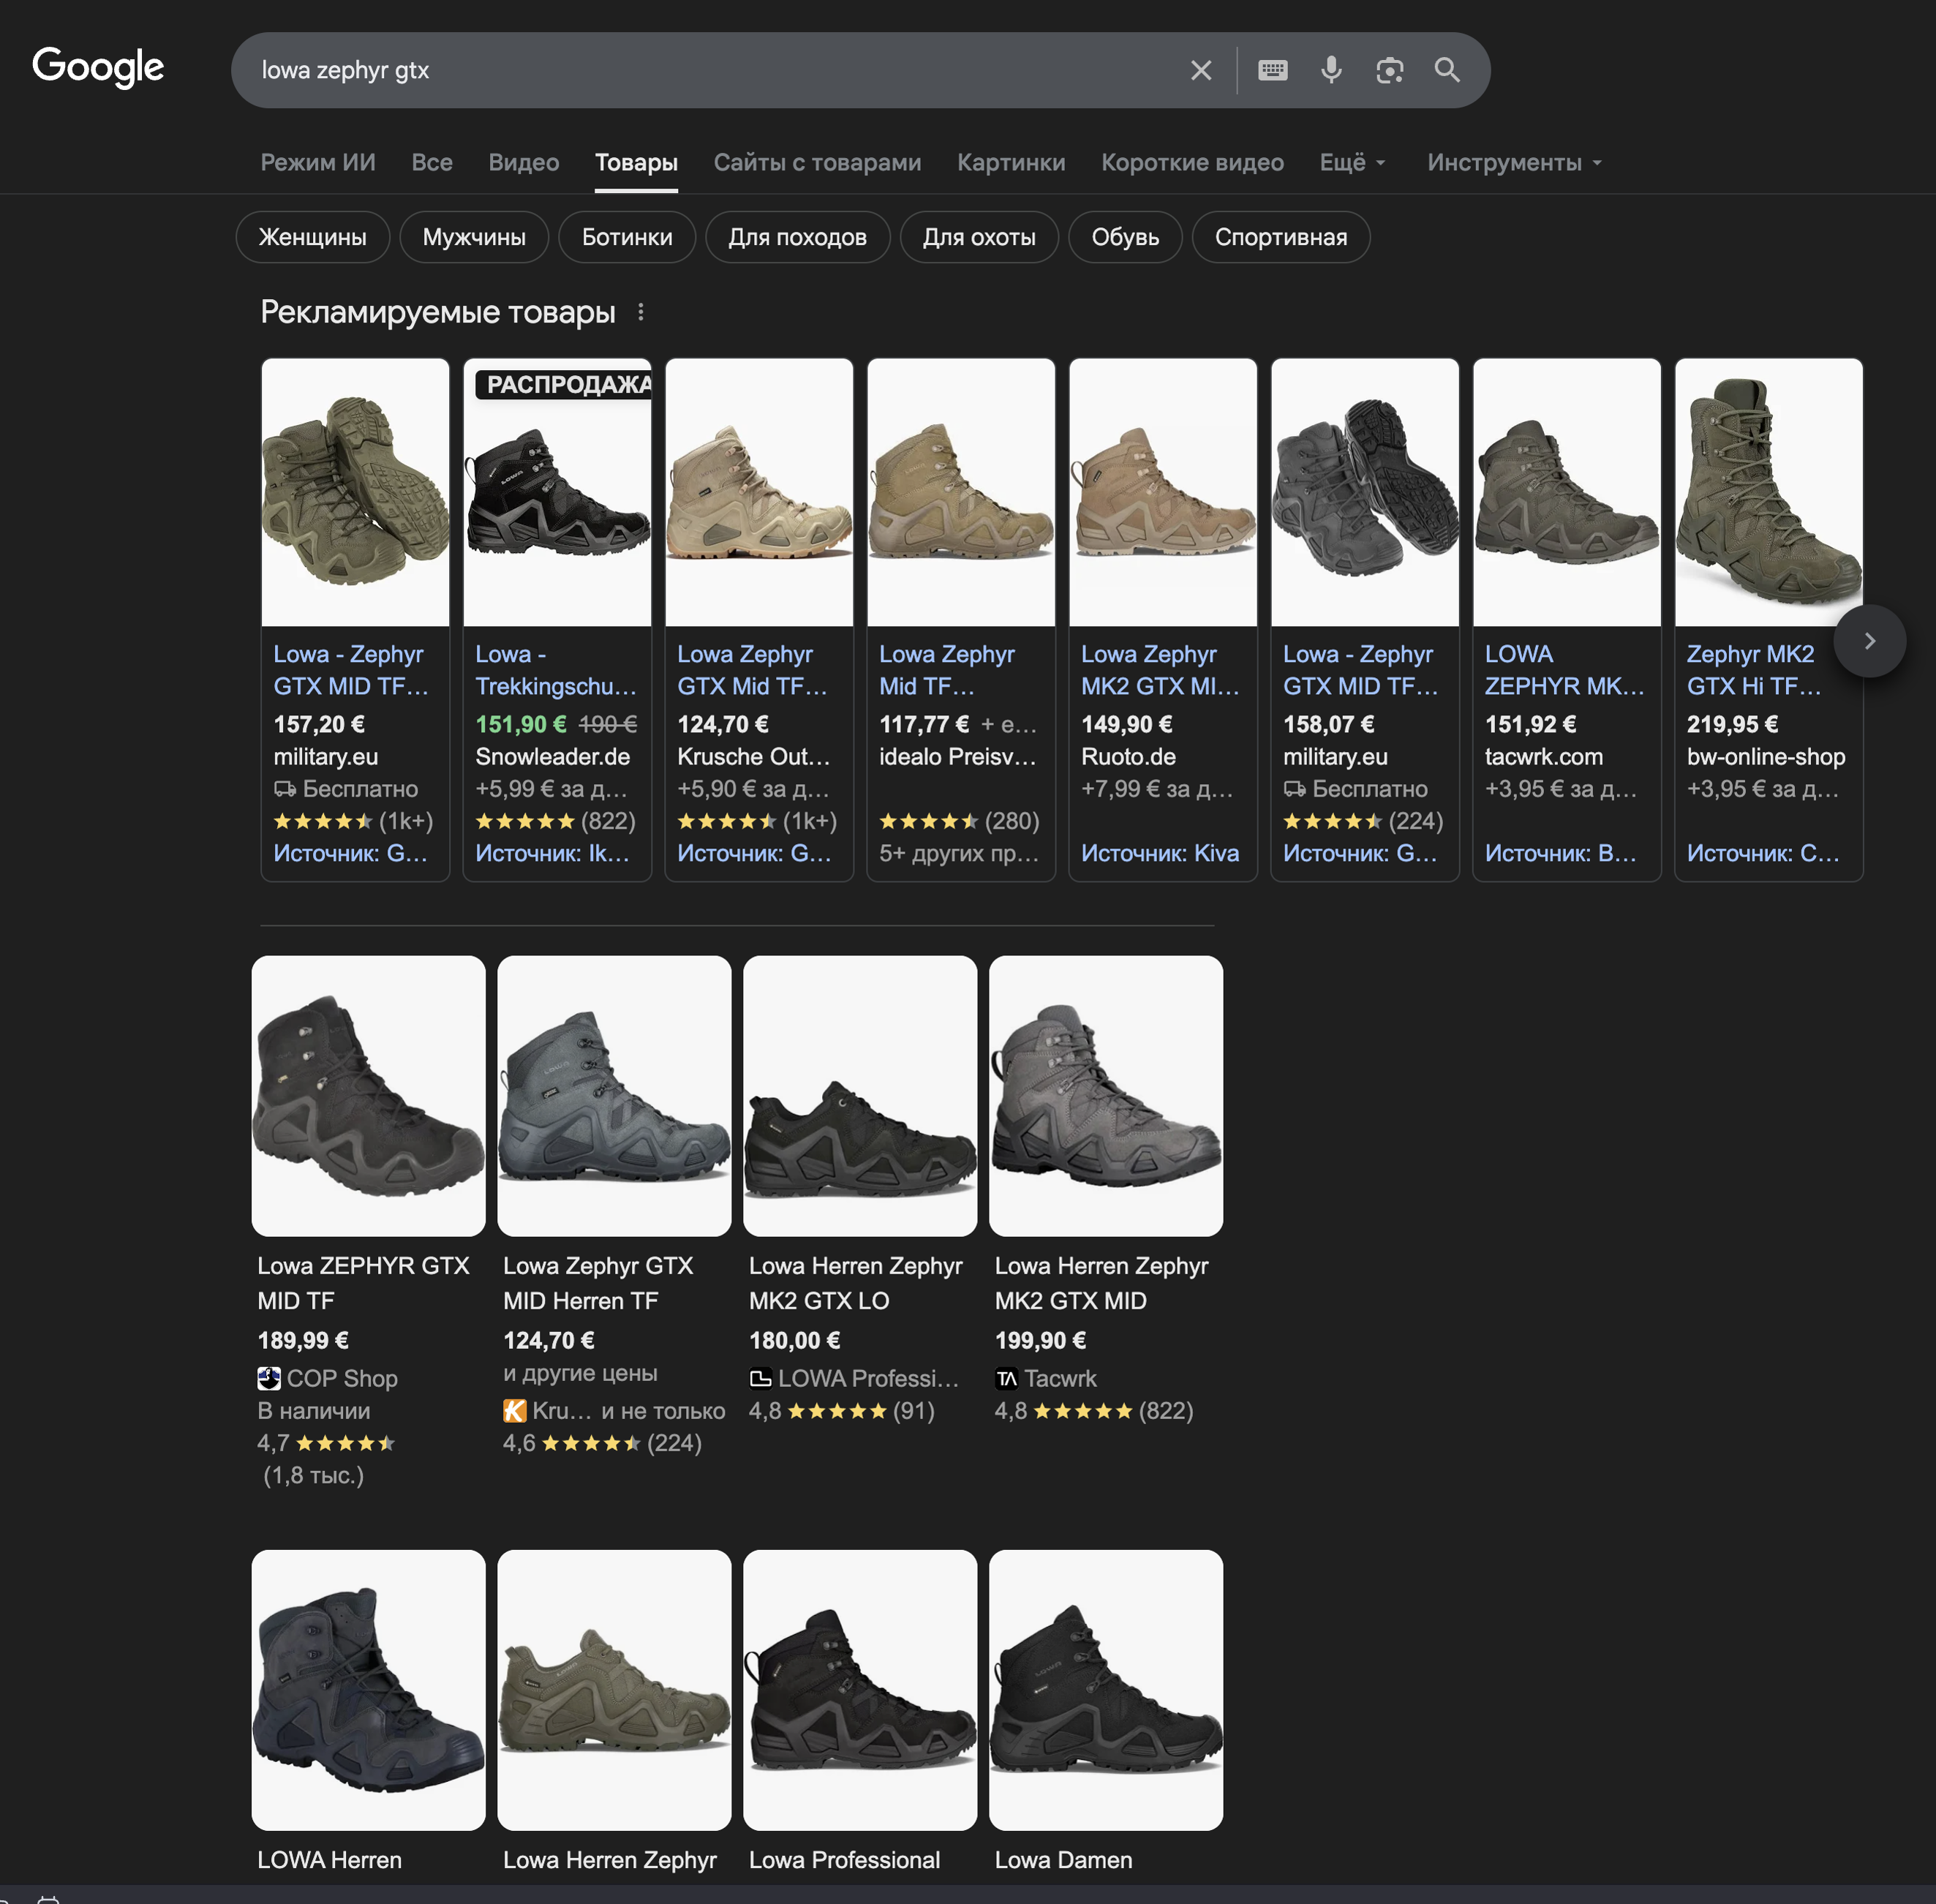Enable the Для походов filter chip
1936x1904 pixels.
(x=797, y=237)
